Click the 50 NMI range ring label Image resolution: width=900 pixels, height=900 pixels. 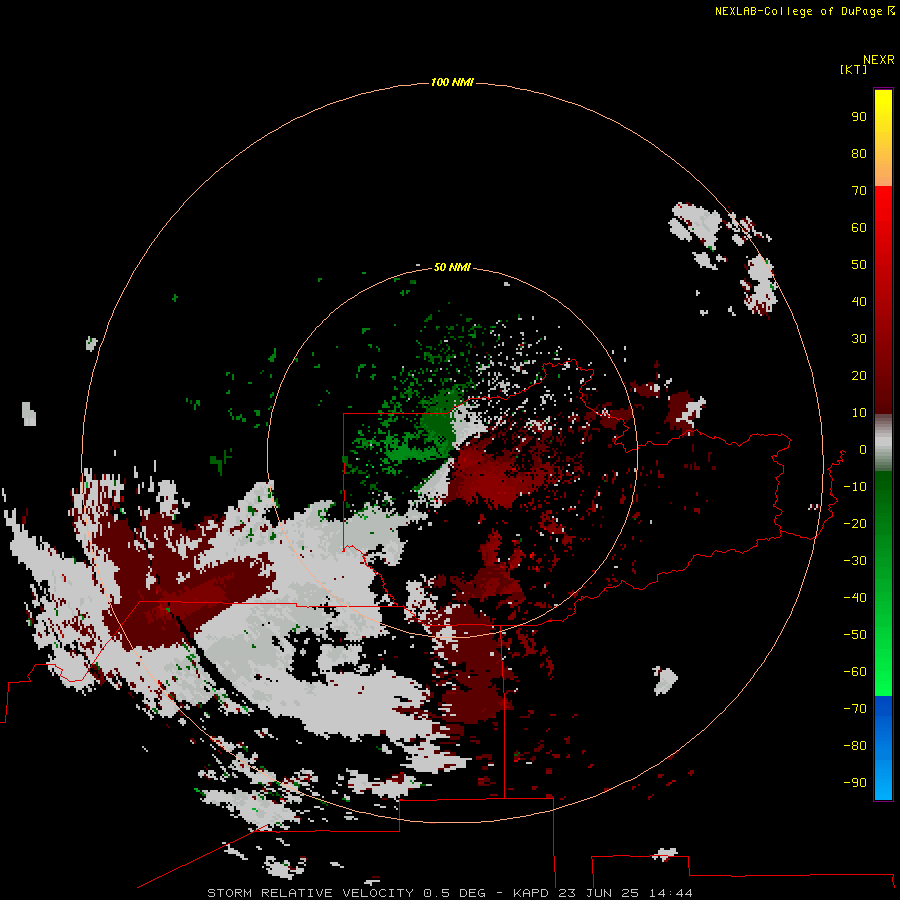[452, 267]
